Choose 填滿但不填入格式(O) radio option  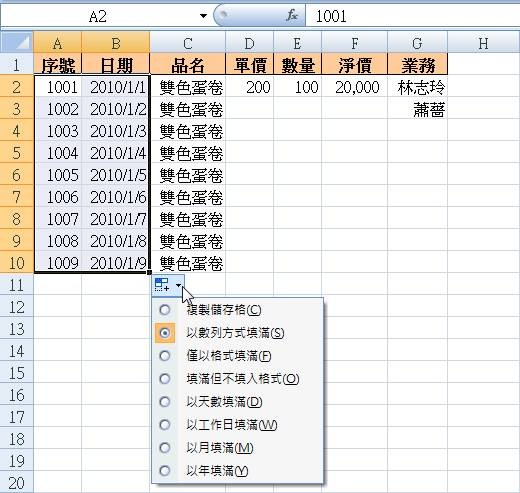pos(165,379)
